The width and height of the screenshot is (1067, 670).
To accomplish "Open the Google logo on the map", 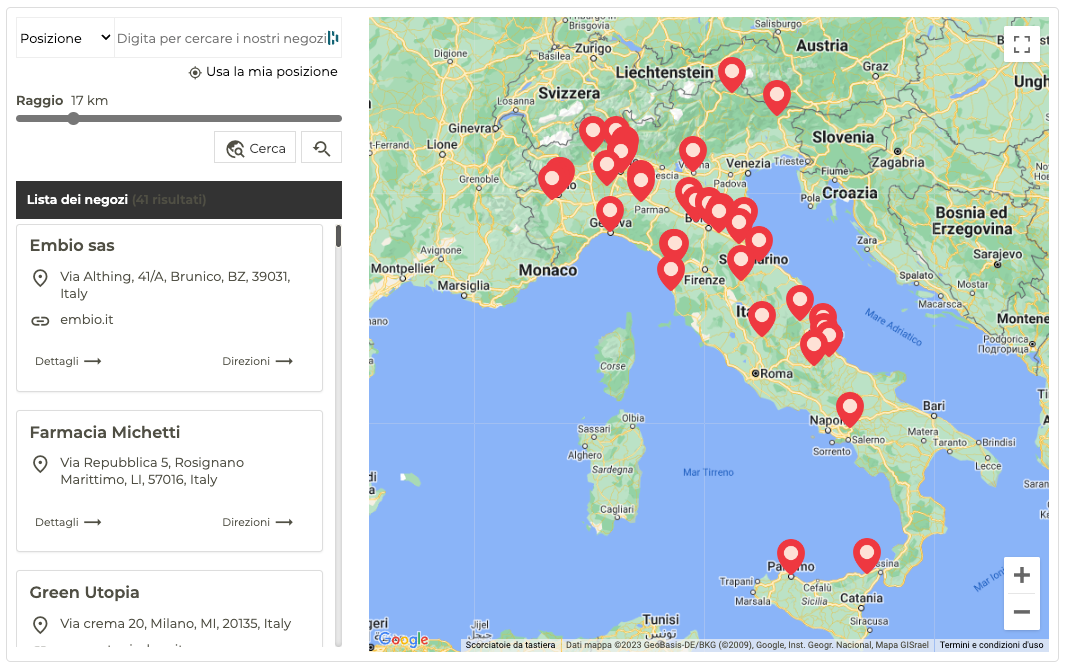I will pyautogui.click(x=403, y=640).
